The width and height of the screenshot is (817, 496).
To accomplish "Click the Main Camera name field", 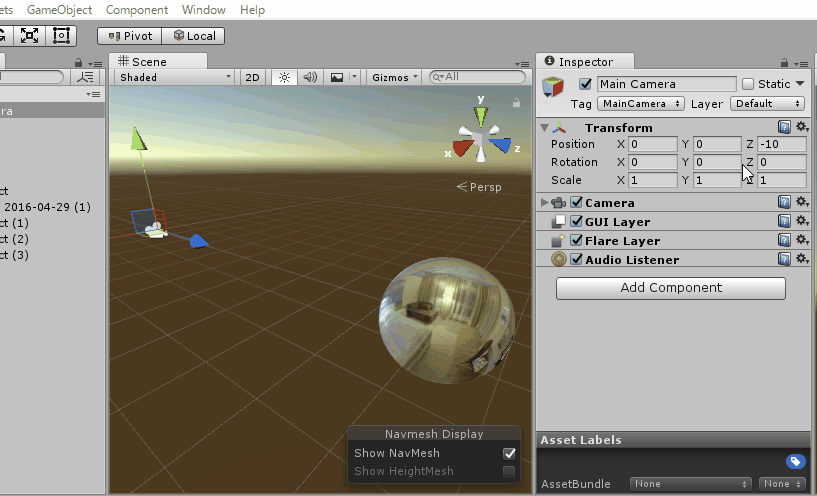I will [666, 84].
